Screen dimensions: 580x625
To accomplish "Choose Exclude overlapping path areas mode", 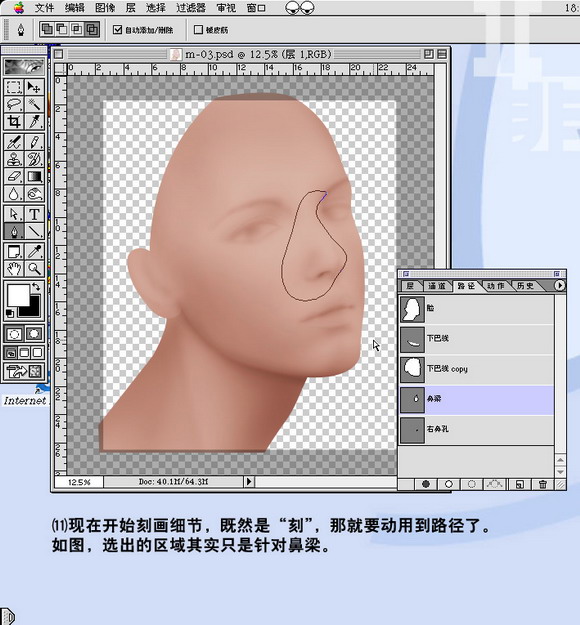I will click(x=92, y=29).
